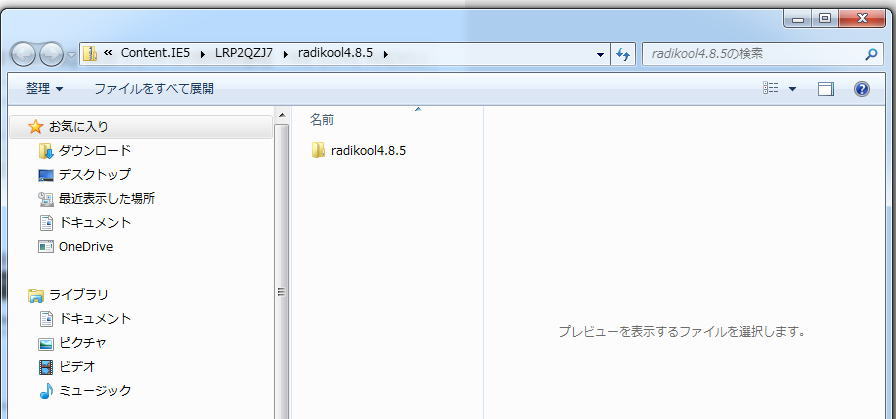Open OneDrive in favorites
The width and height of the screenshot is (896, 419).
(86, 246)
